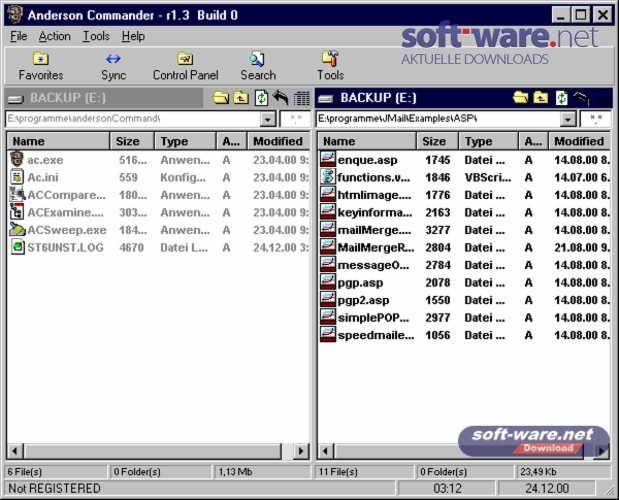The height and width of the screenshot is (500, 619).
Task: Open the File menu
Action: (x=19, y=36)
